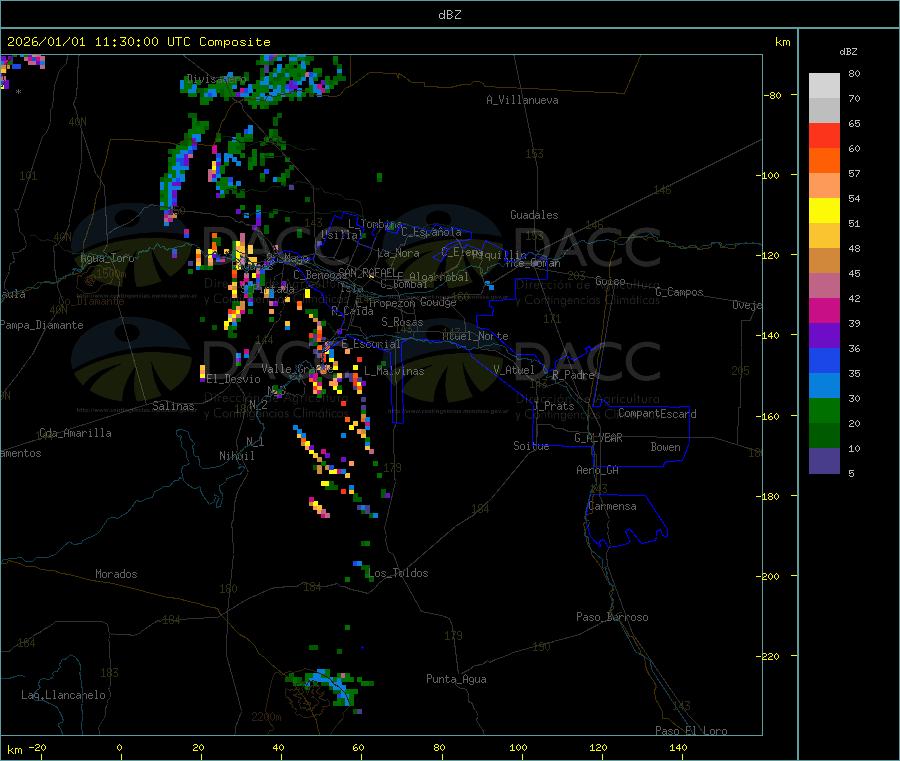The width and height of the screenshot is (900, 761).
Task: Click the Aero_GA label
Action: tap(598, 470)
